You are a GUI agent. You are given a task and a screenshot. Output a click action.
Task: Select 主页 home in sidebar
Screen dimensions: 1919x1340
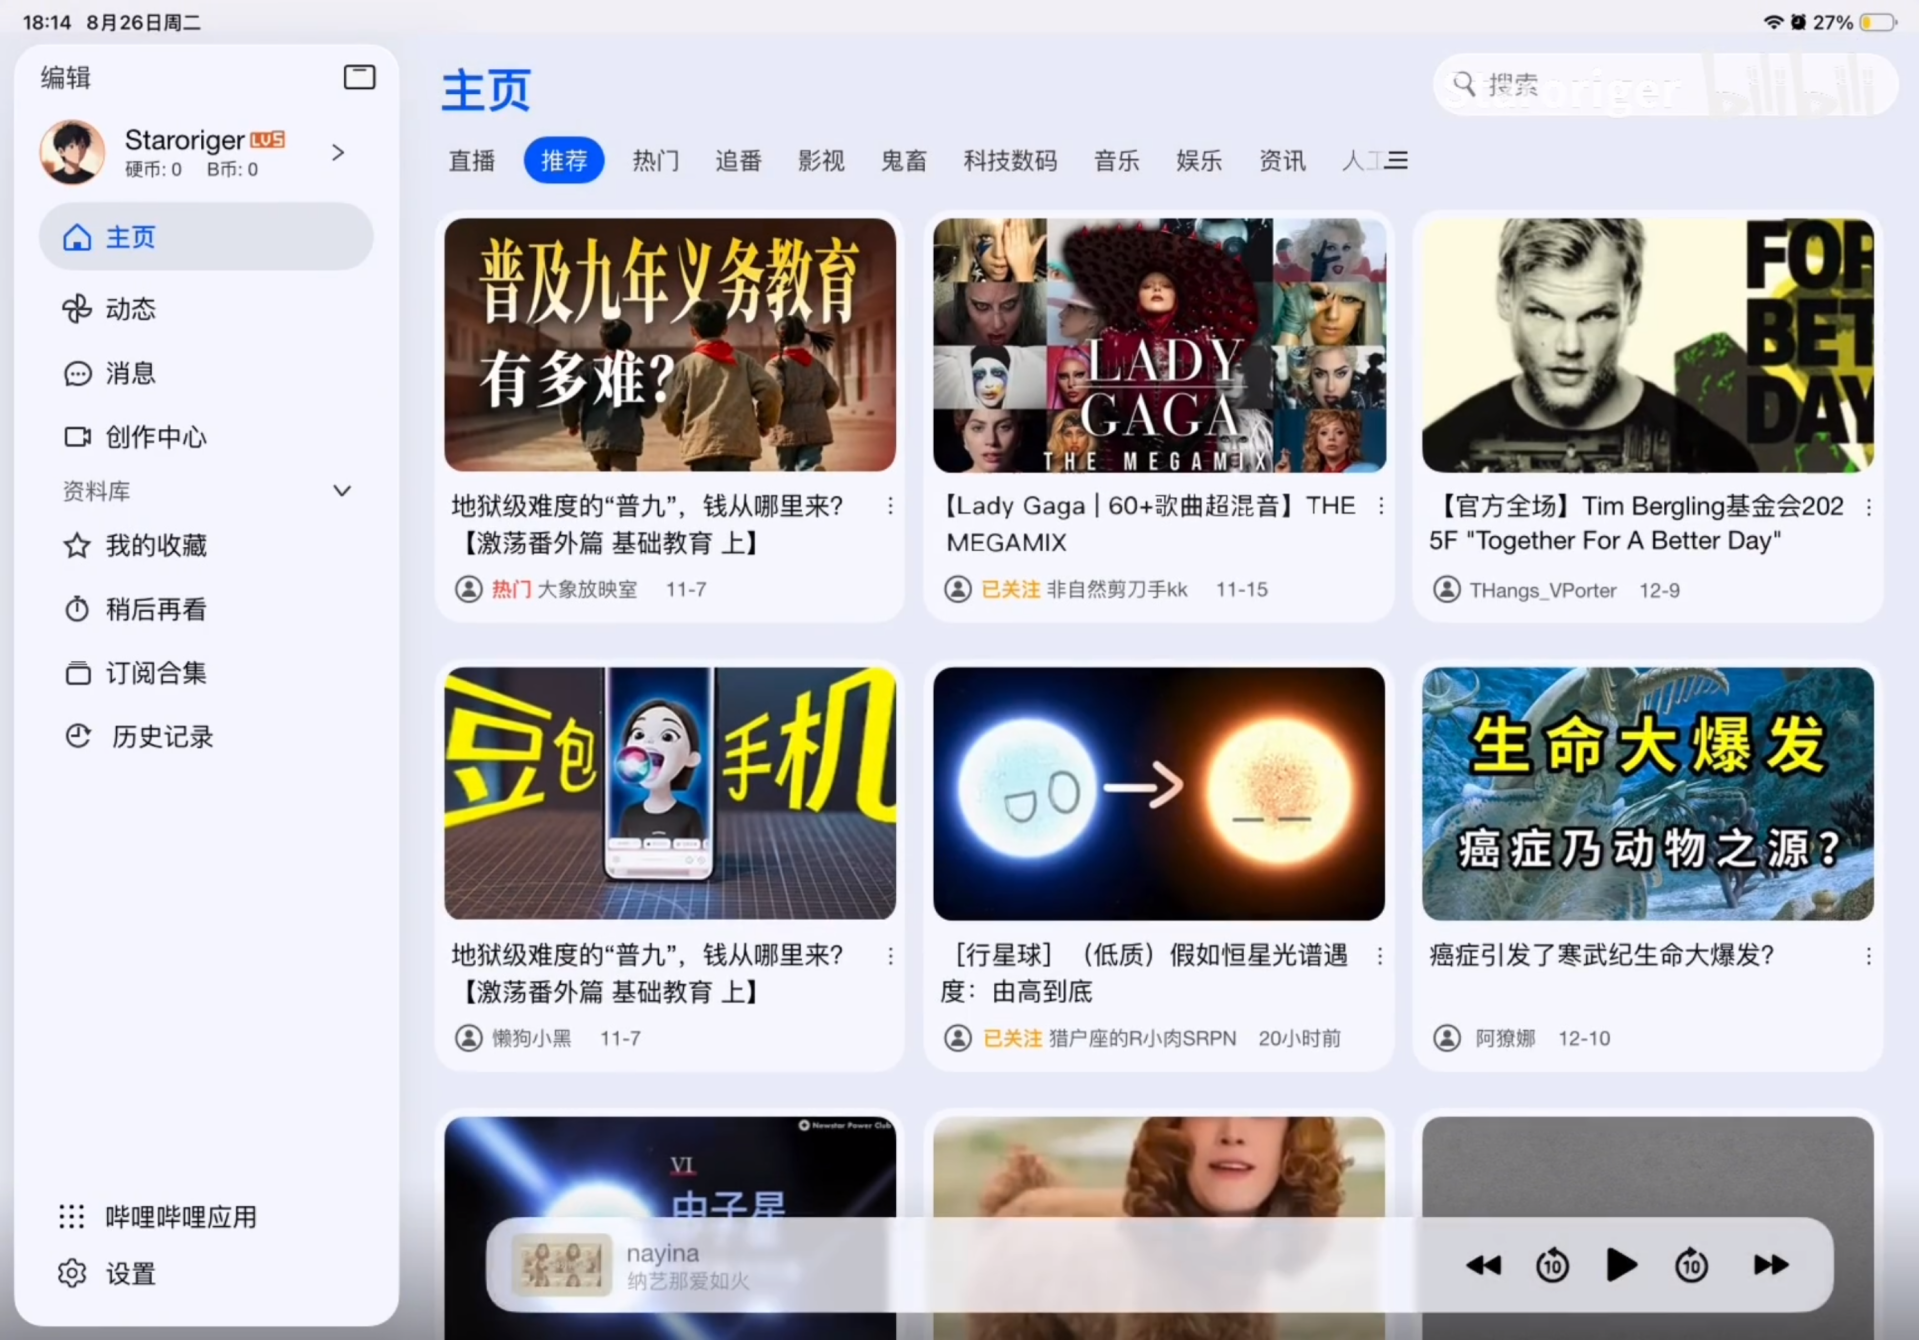click(x=205, y=237)
